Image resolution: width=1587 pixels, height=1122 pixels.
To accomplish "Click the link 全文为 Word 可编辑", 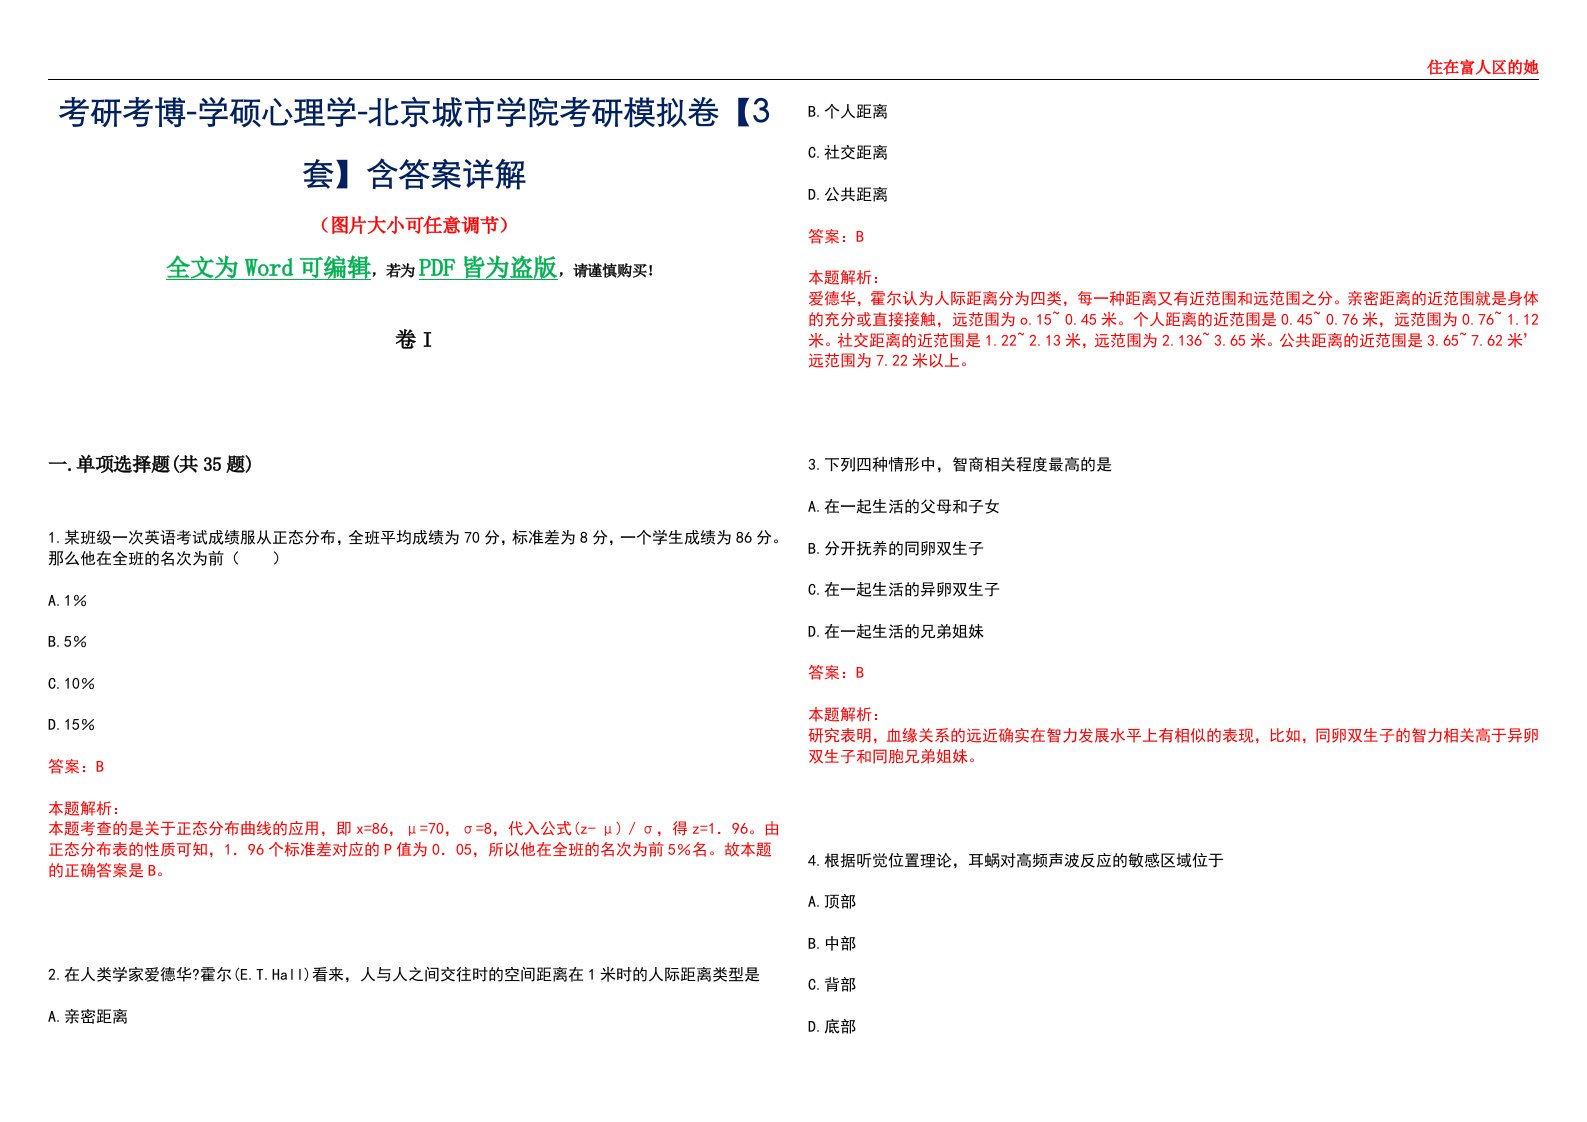I will [x=268, y=268].
